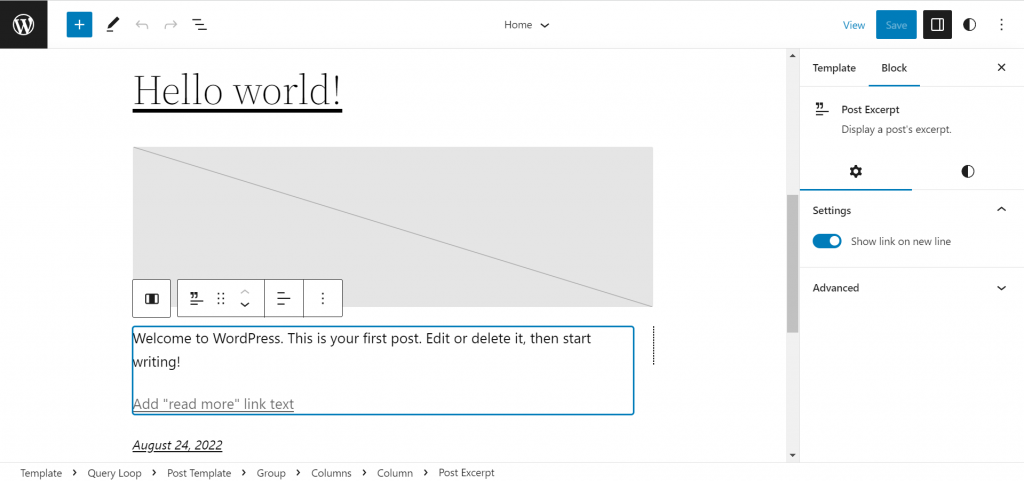This screenshot has width=1024, height=481.
Task: Click the Redo arrow
Action: pos(170,25)
